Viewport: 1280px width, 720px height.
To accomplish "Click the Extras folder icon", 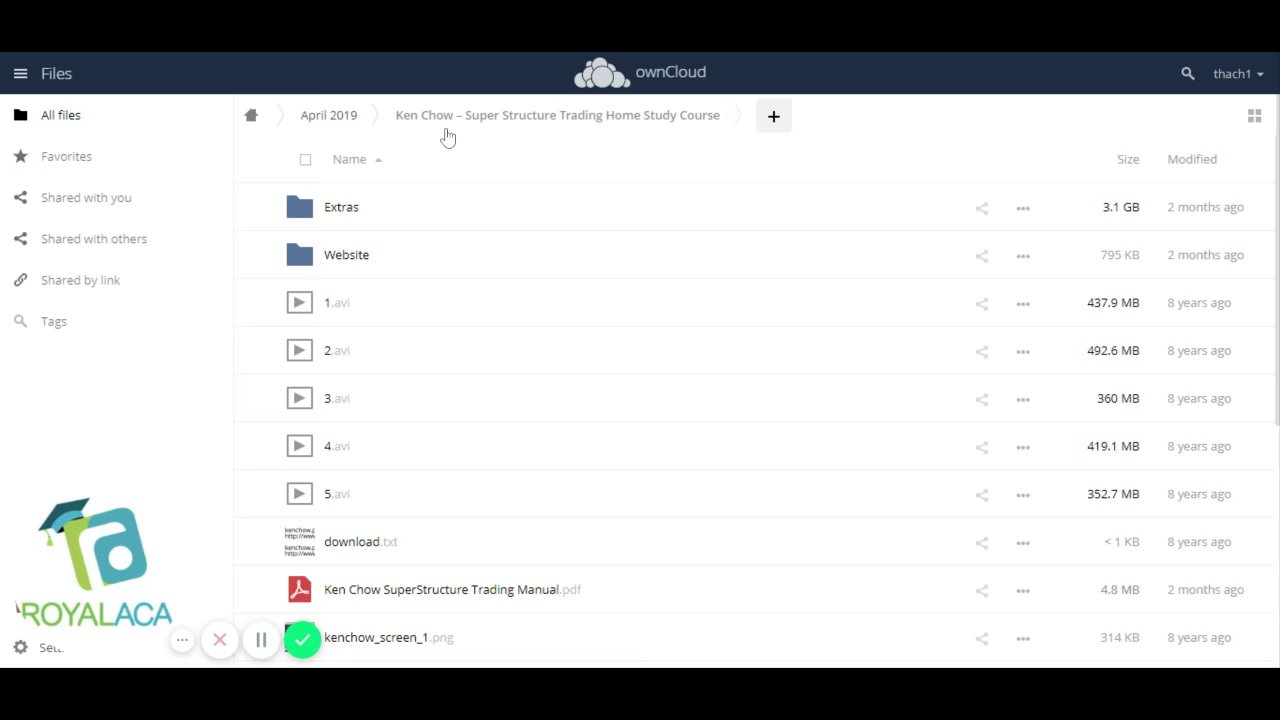I will point(299,207).
